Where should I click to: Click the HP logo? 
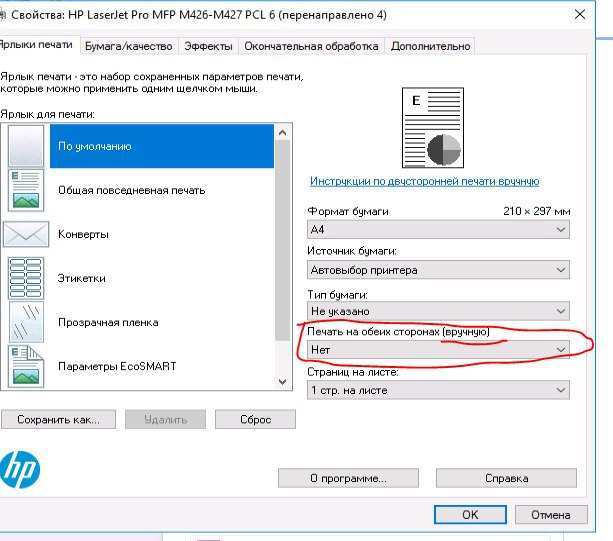20,469
